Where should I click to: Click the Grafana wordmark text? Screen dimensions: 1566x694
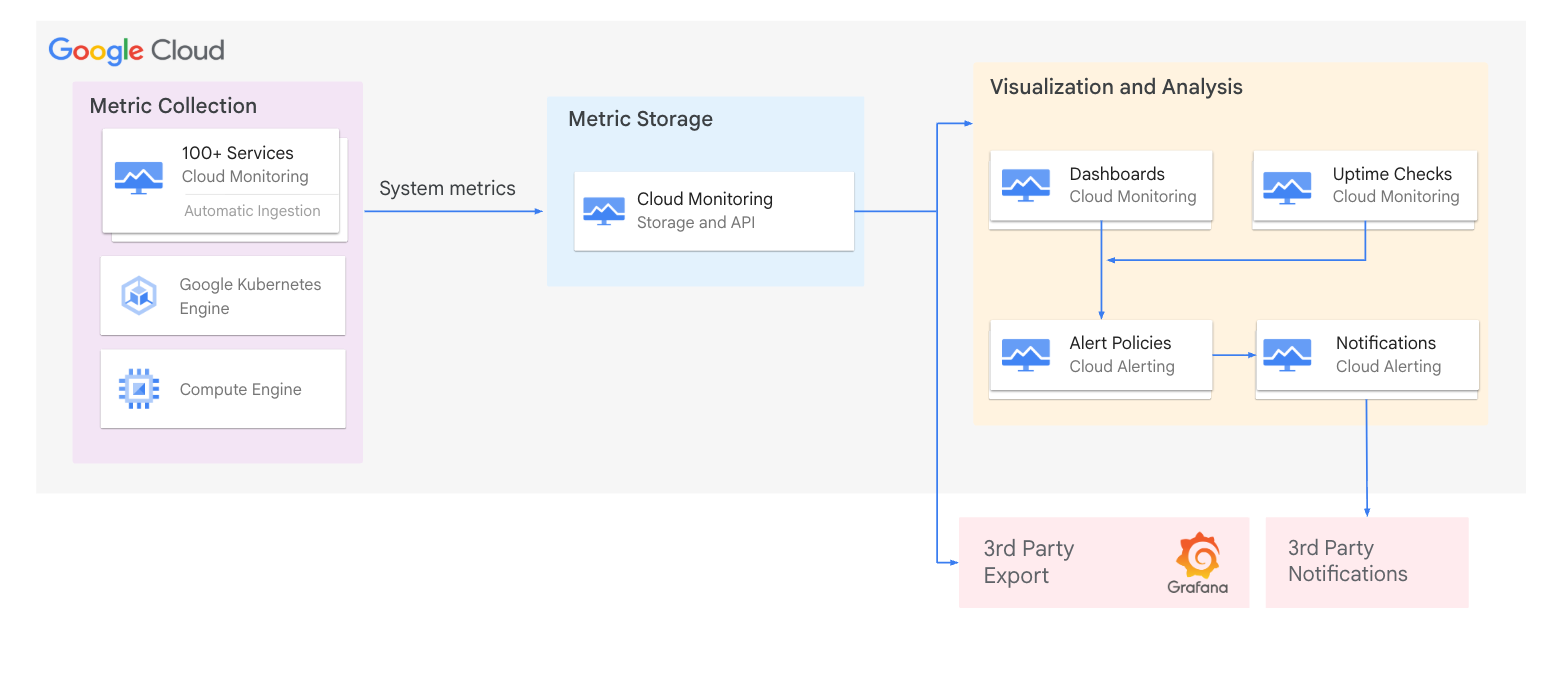(x=1198, y=587)
